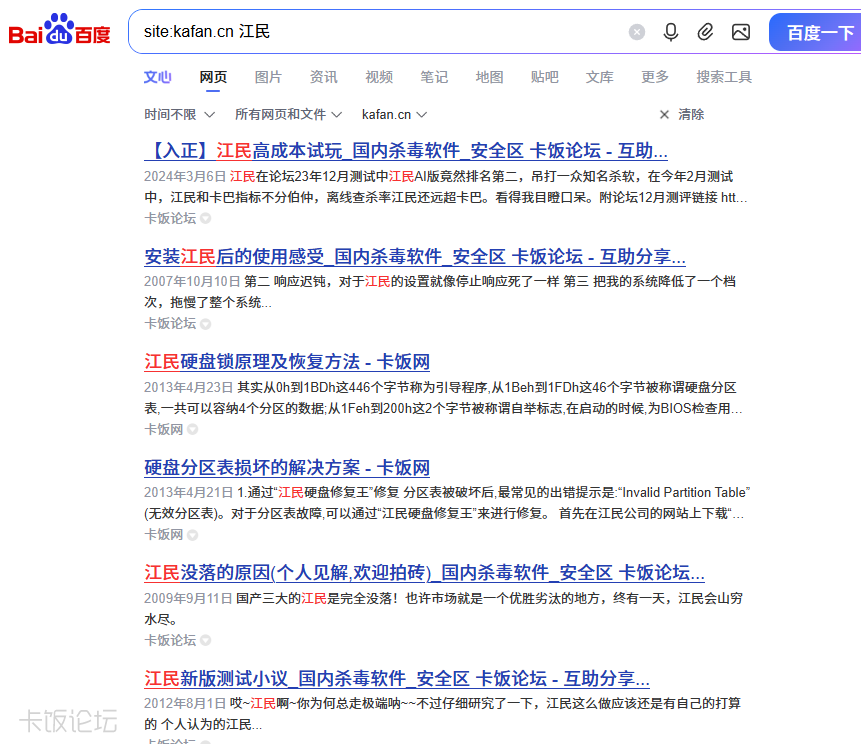Screen dimensions: 861x744
Task: Open the 笔记 tab
Action: tap(434, 77)
